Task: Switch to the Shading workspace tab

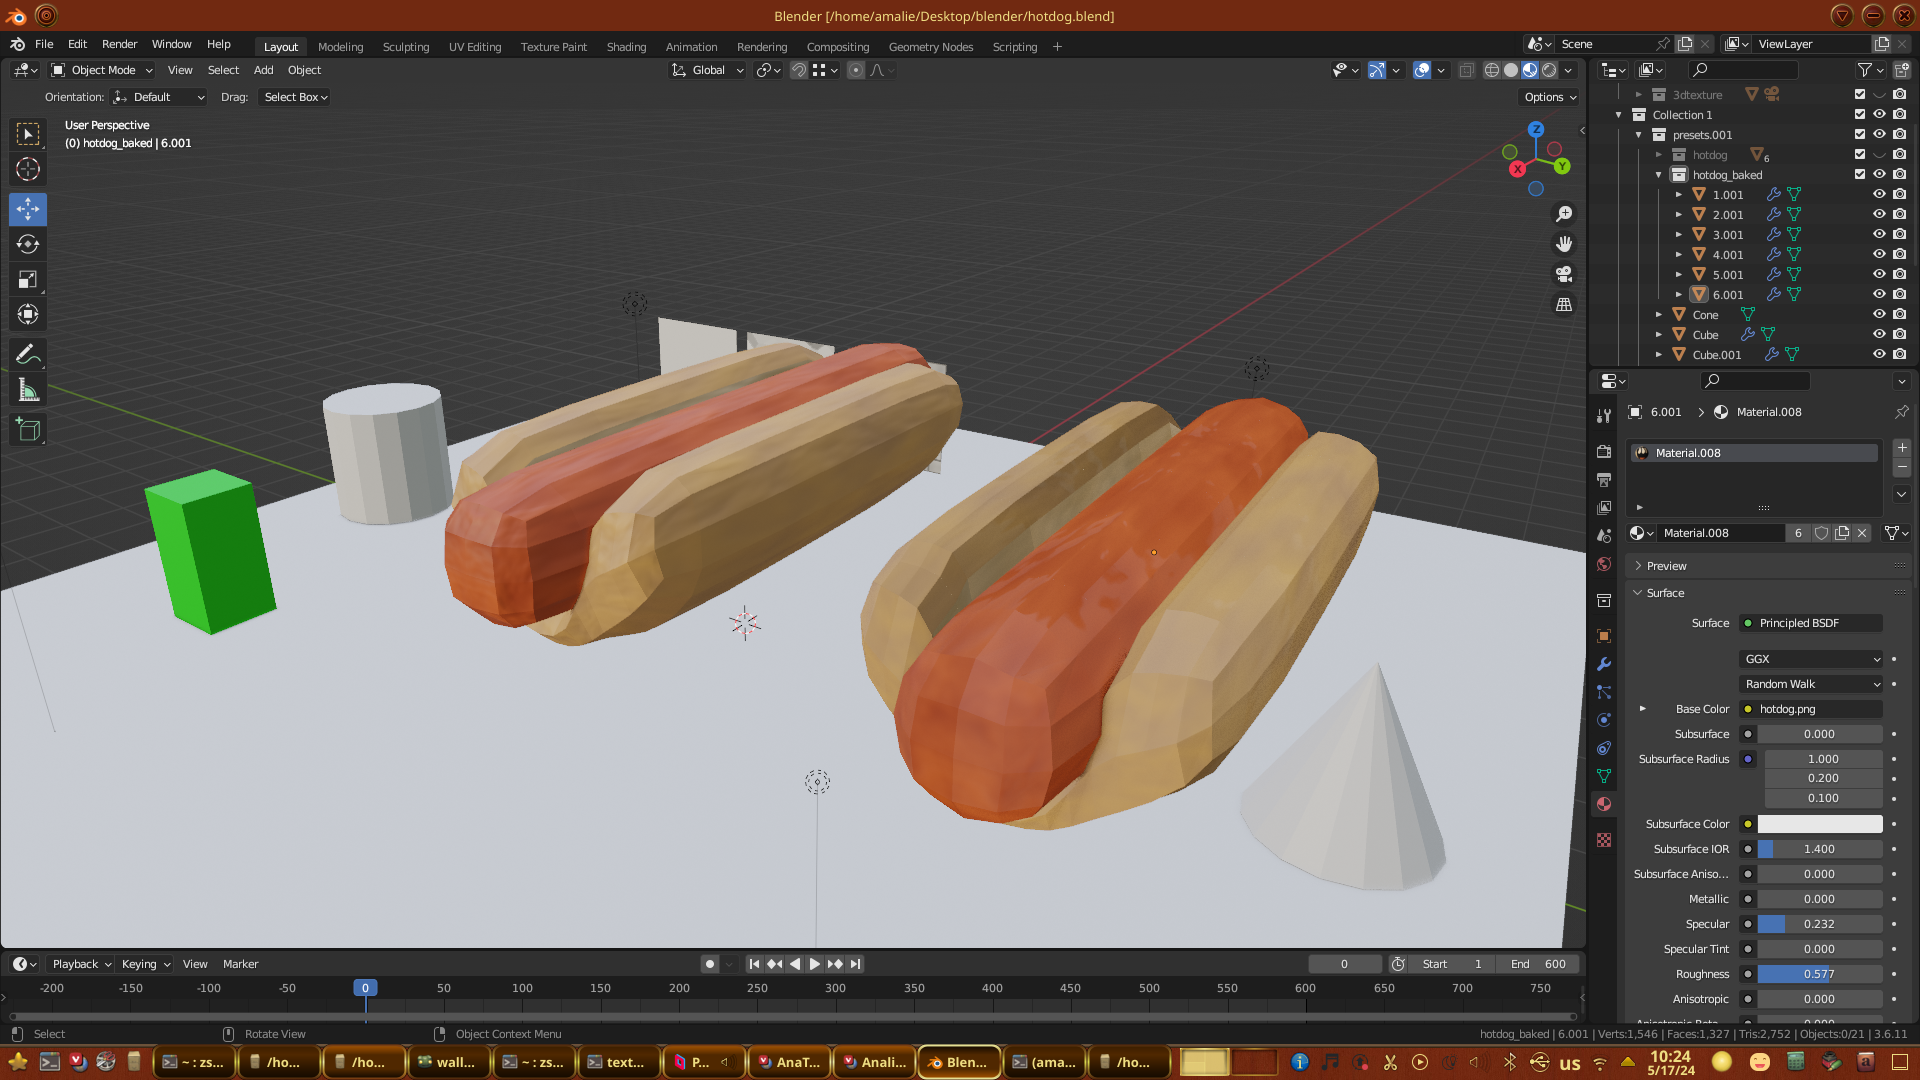Action: coord(626,47)
